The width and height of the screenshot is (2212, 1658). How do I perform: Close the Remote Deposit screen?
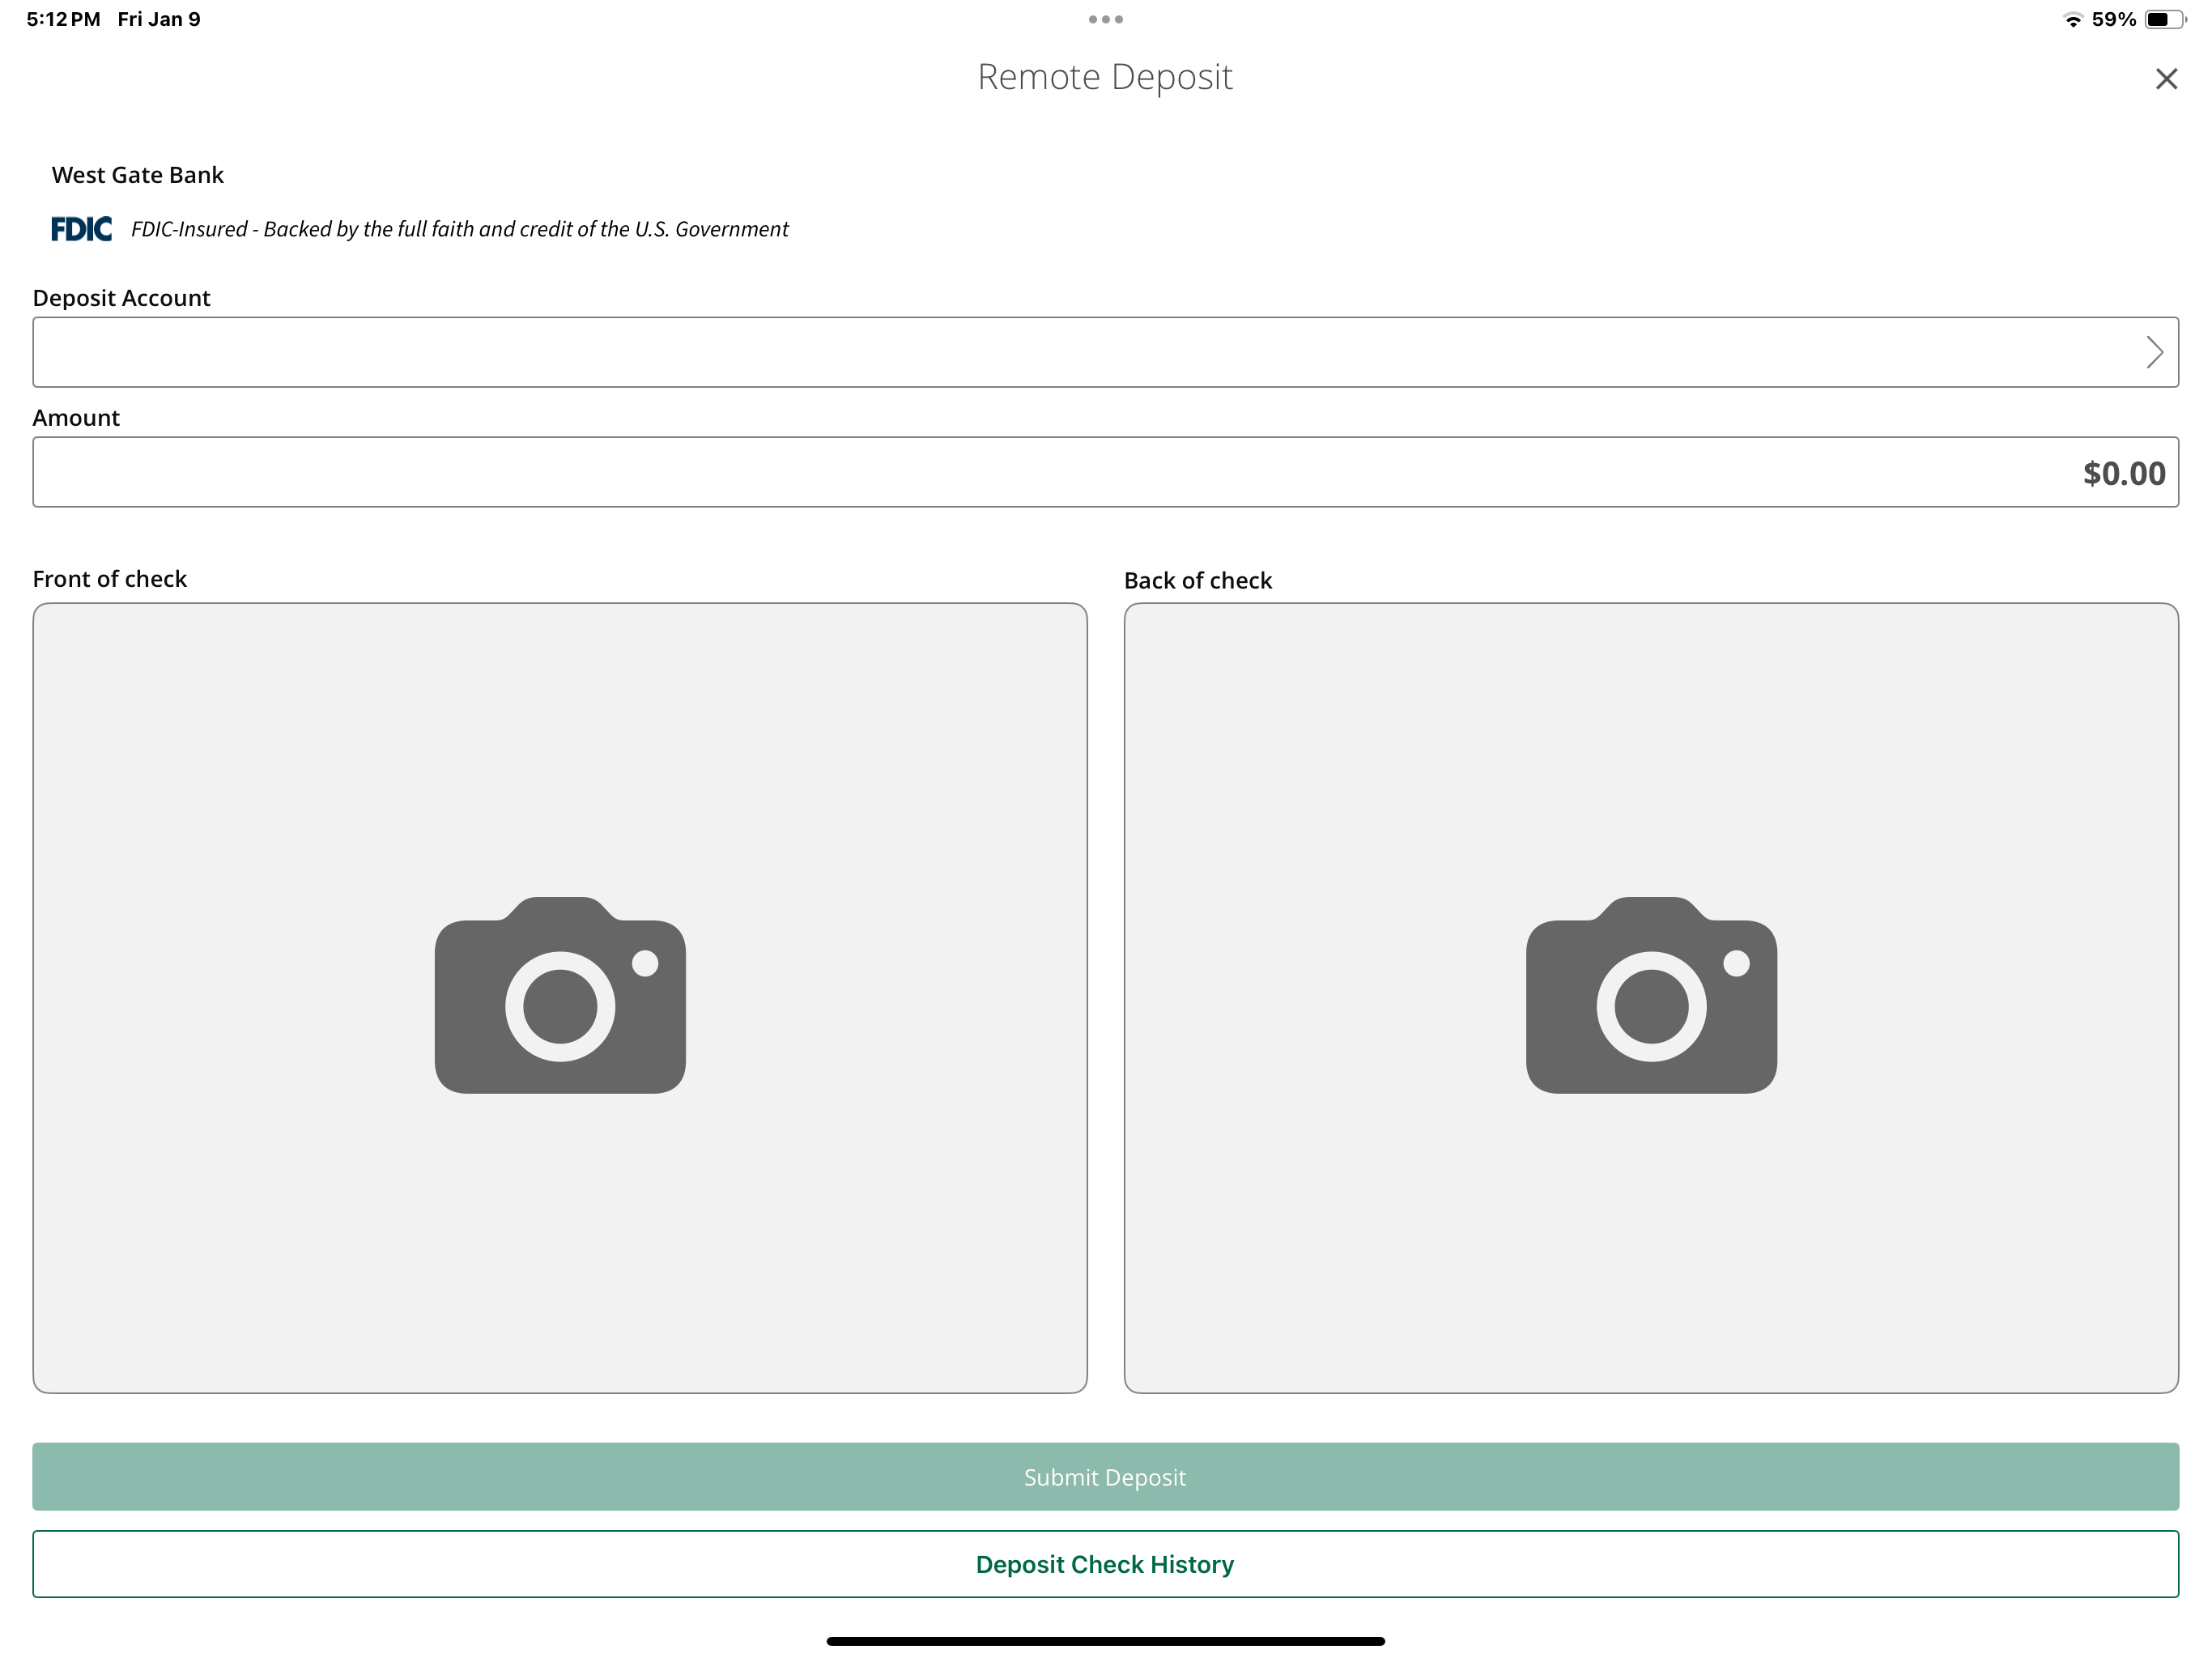point(2166,79)
